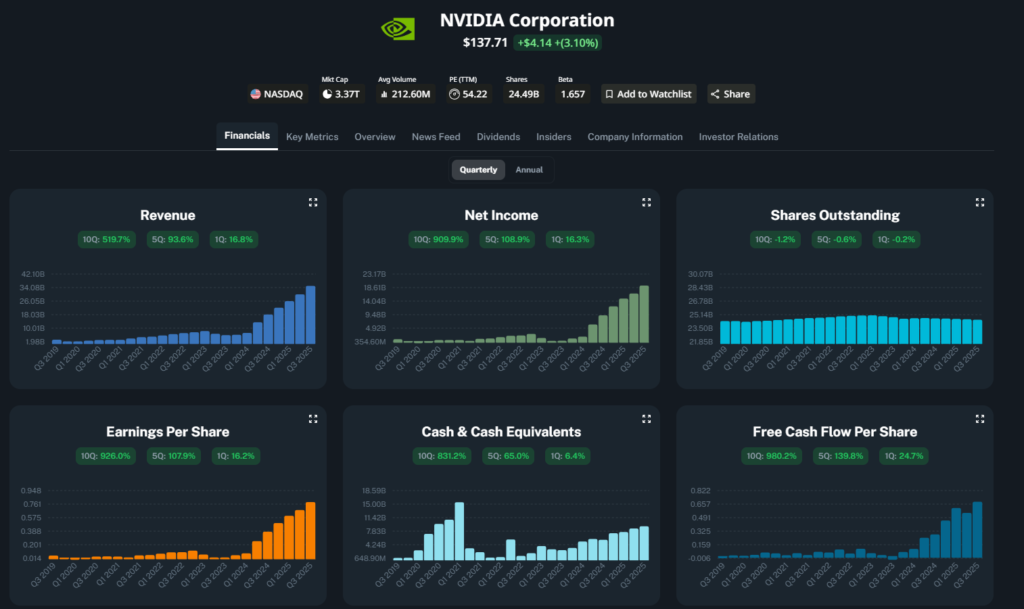The image size is (1024, 609).
Task: Click the Net Income 10Q: 909.9% badge
Action: tap(438, 240)
